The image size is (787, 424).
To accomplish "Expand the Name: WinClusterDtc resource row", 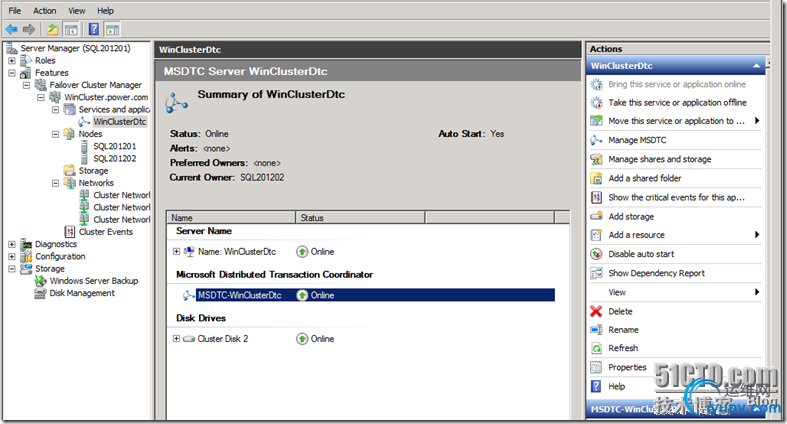I will coord(176,251).
